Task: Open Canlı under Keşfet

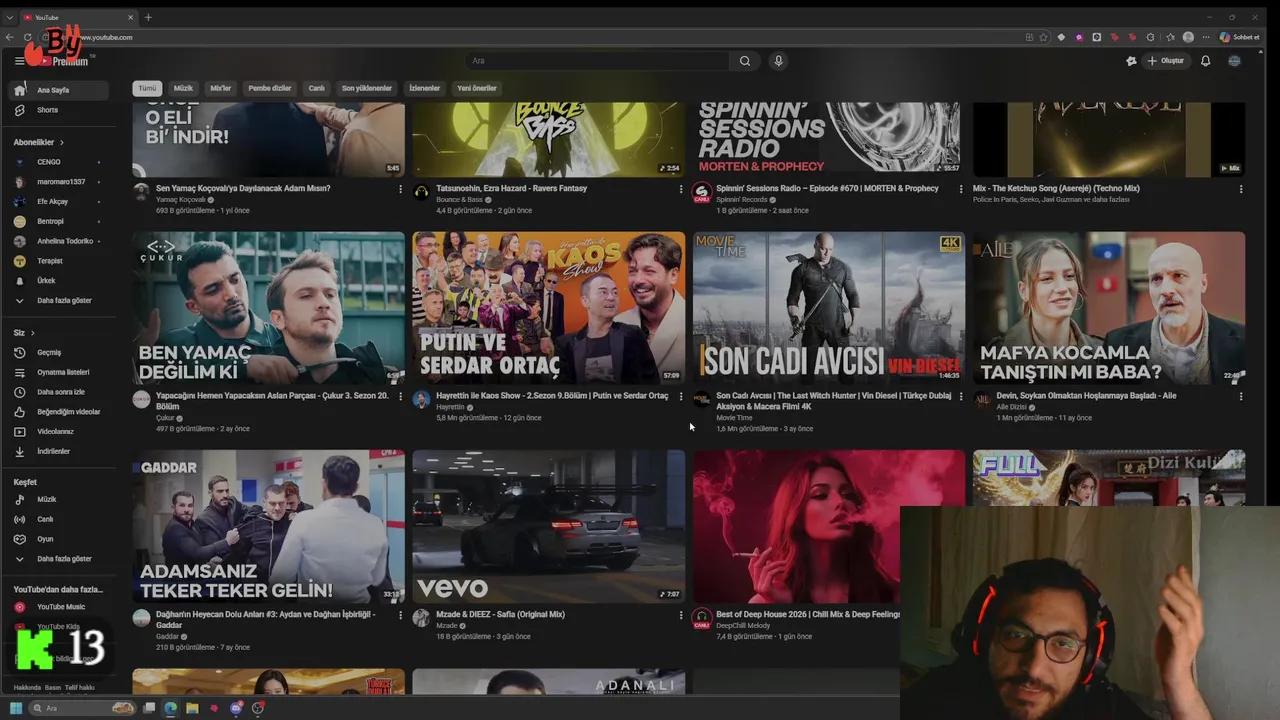Action: point(60,519)
